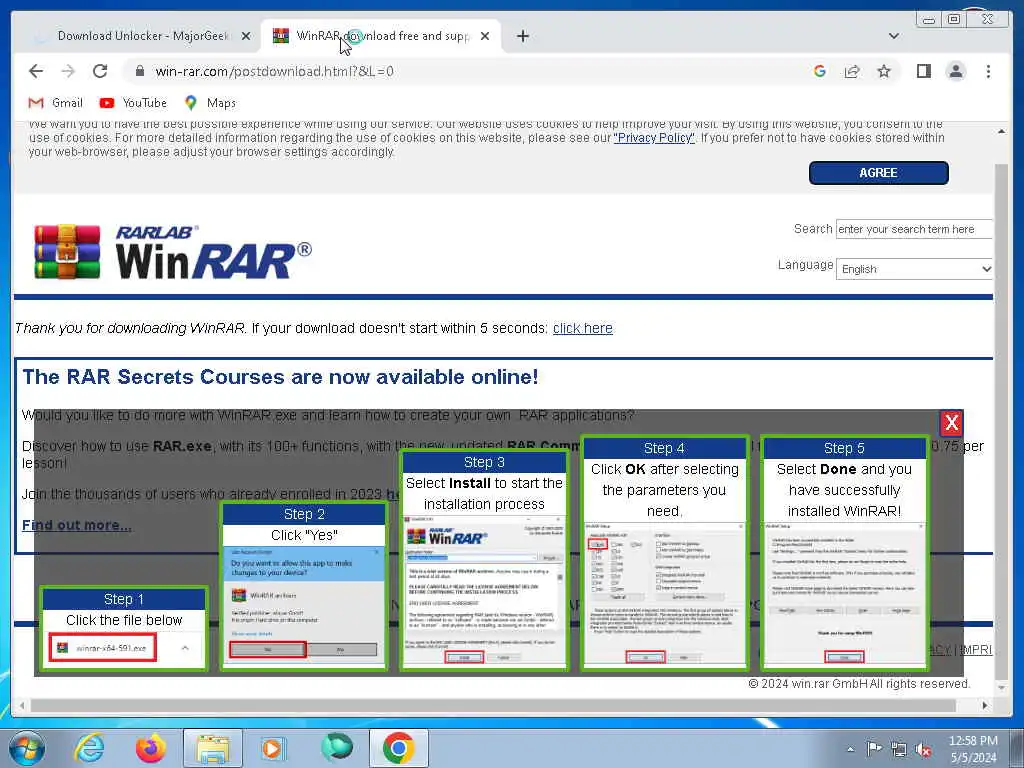
Task: Close the WinRAR download tab
Action: (485, 36)
